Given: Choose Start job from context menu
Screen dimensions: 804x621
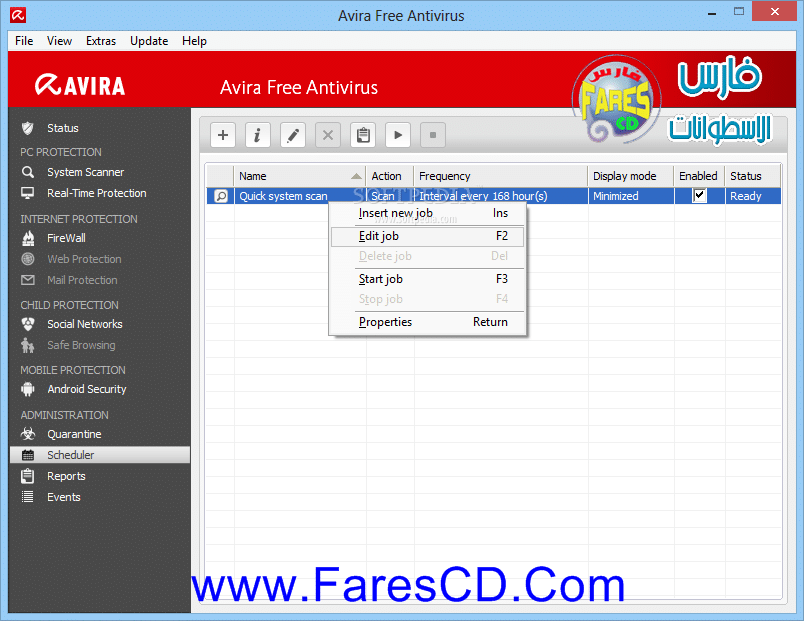Looking at the screenshot, I should (428, 279).
